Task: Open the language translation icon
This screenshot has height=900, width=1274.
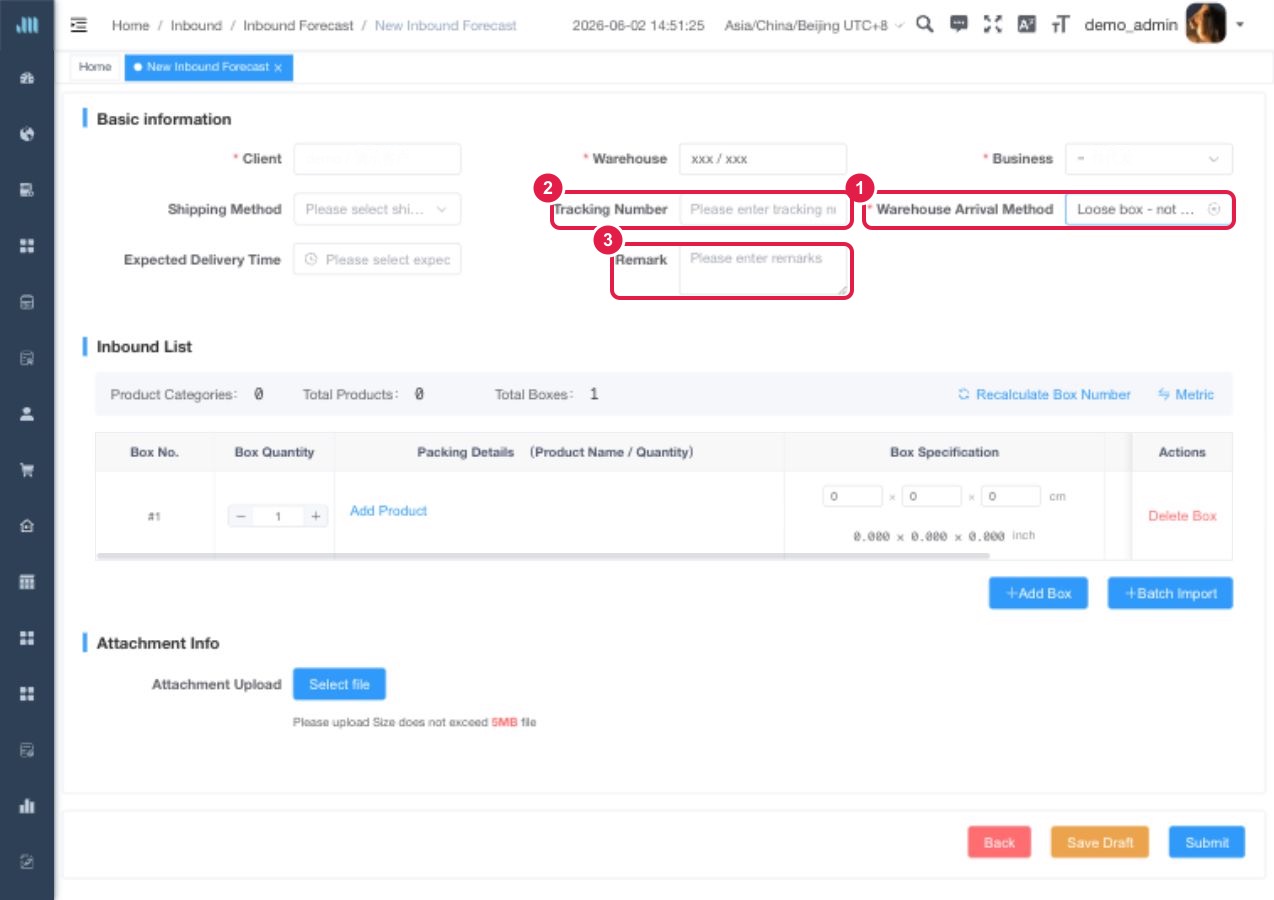Action: click(1027, 25)
